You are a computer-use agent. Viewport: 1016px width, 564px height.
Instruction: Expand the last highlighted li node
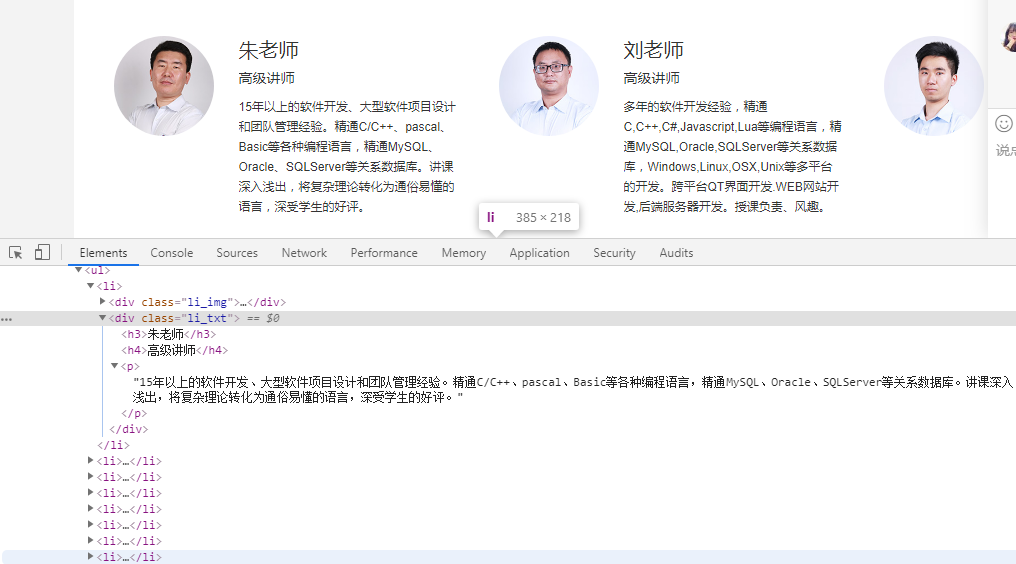[91, 556]
